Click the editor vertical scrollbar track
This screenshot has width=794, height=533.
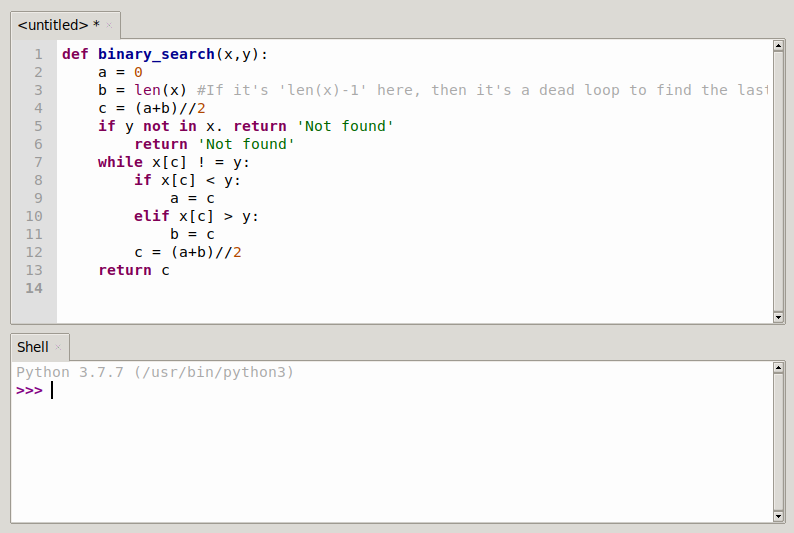779,181
